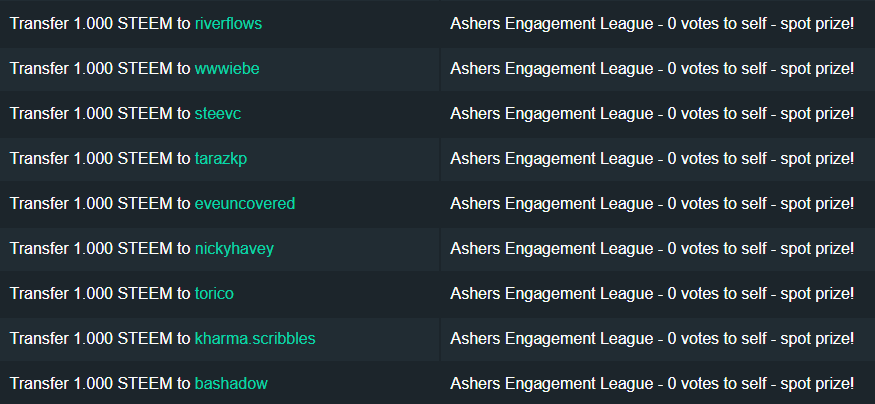875x404 pixels.
Task: Click the memo for torico transfer
Action: click(x=652, y=294)
